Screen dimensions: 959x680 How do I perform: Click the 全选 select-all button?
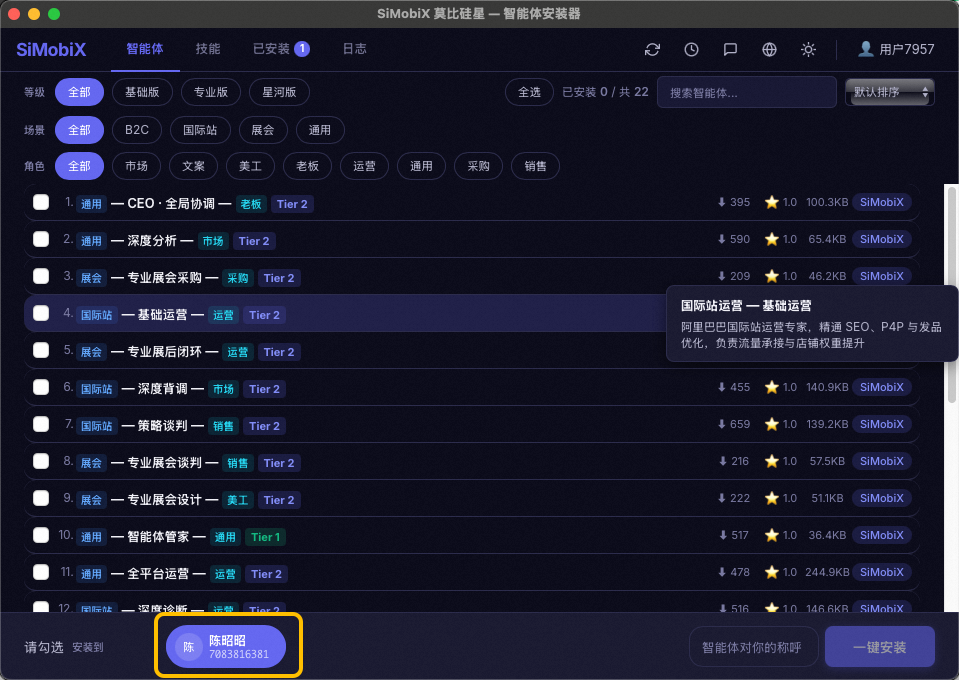click(x=529, y=92)
